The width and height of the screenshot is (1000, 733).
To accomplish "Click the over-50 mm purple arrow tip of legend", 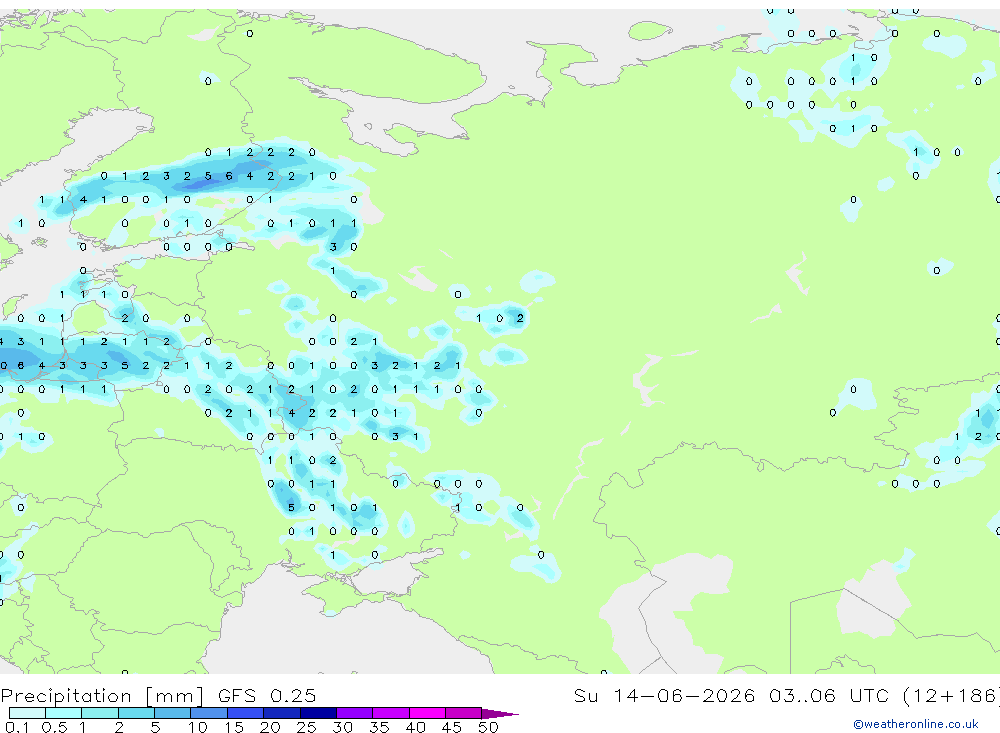I will tap(499, 714).
